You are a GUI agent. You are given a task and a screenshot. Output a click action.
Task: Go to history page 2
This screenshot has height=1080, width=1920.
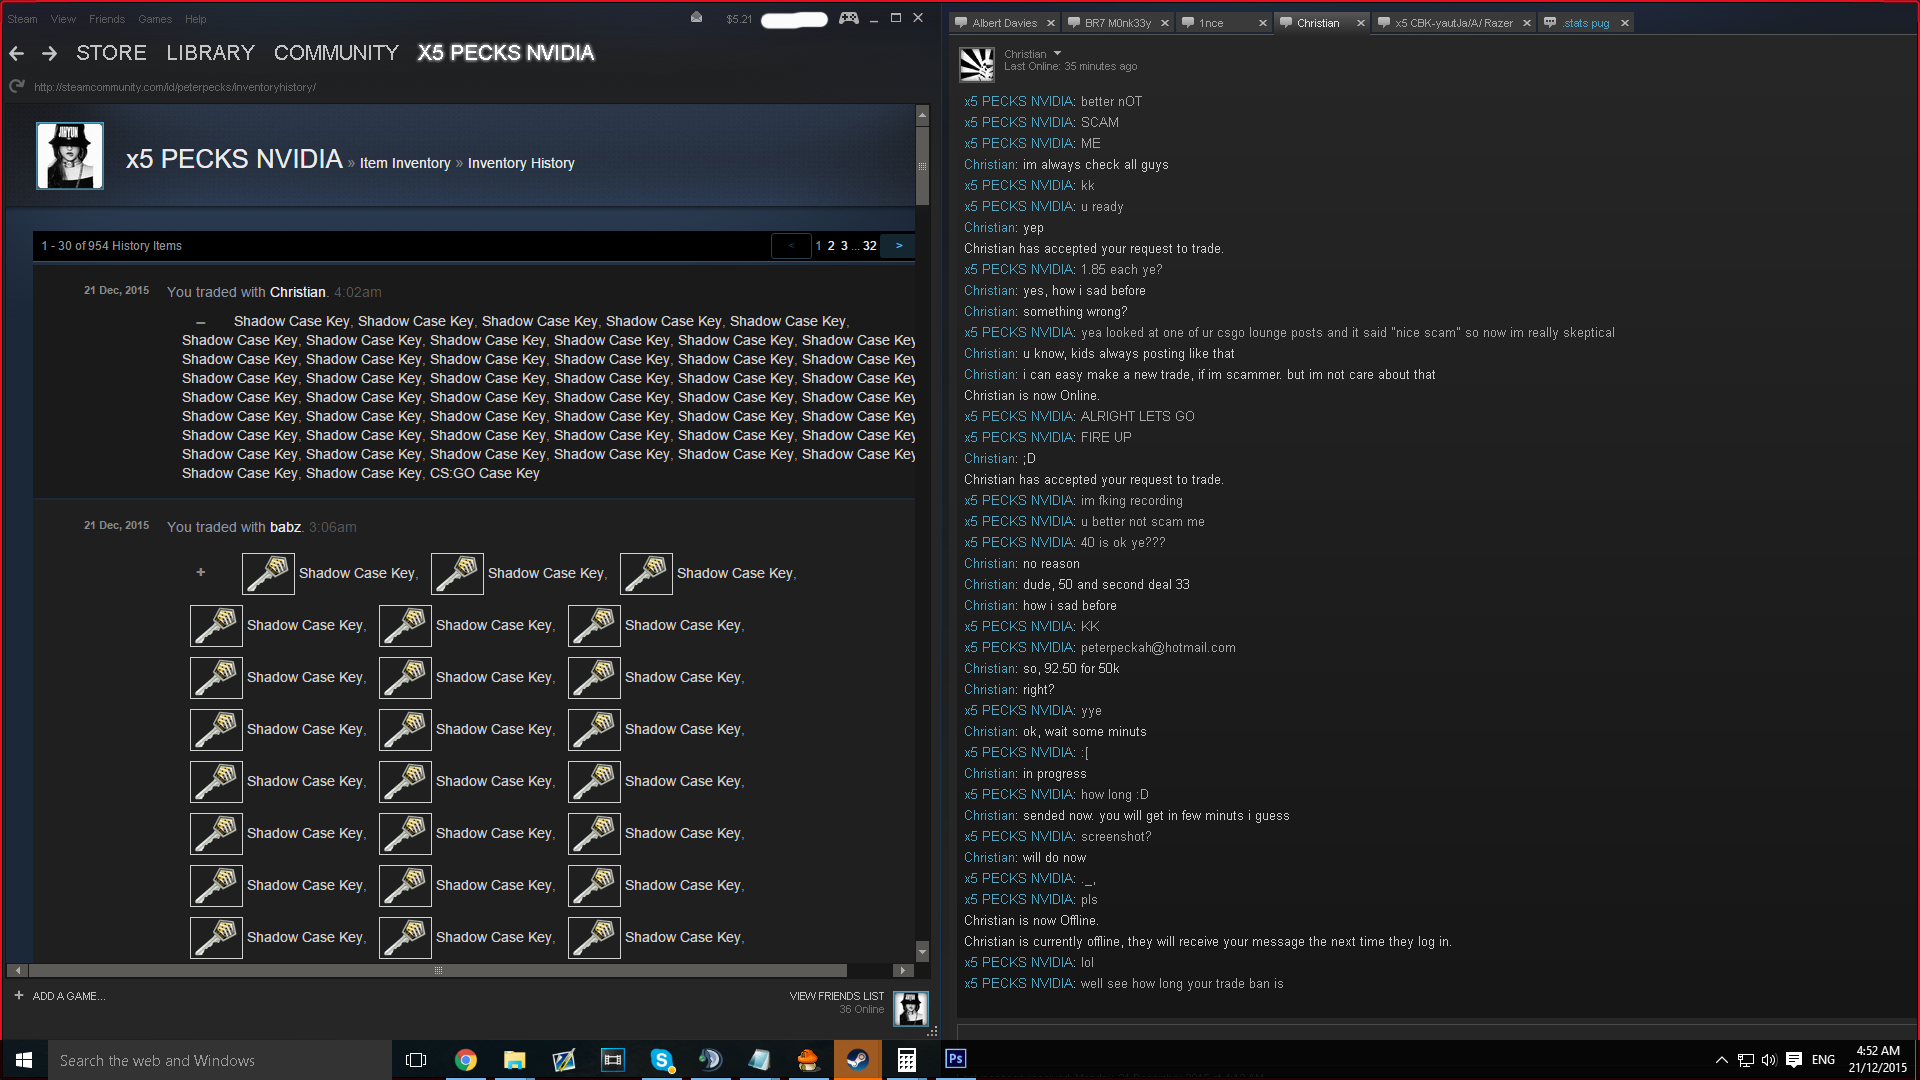click(x=830, y=246)
